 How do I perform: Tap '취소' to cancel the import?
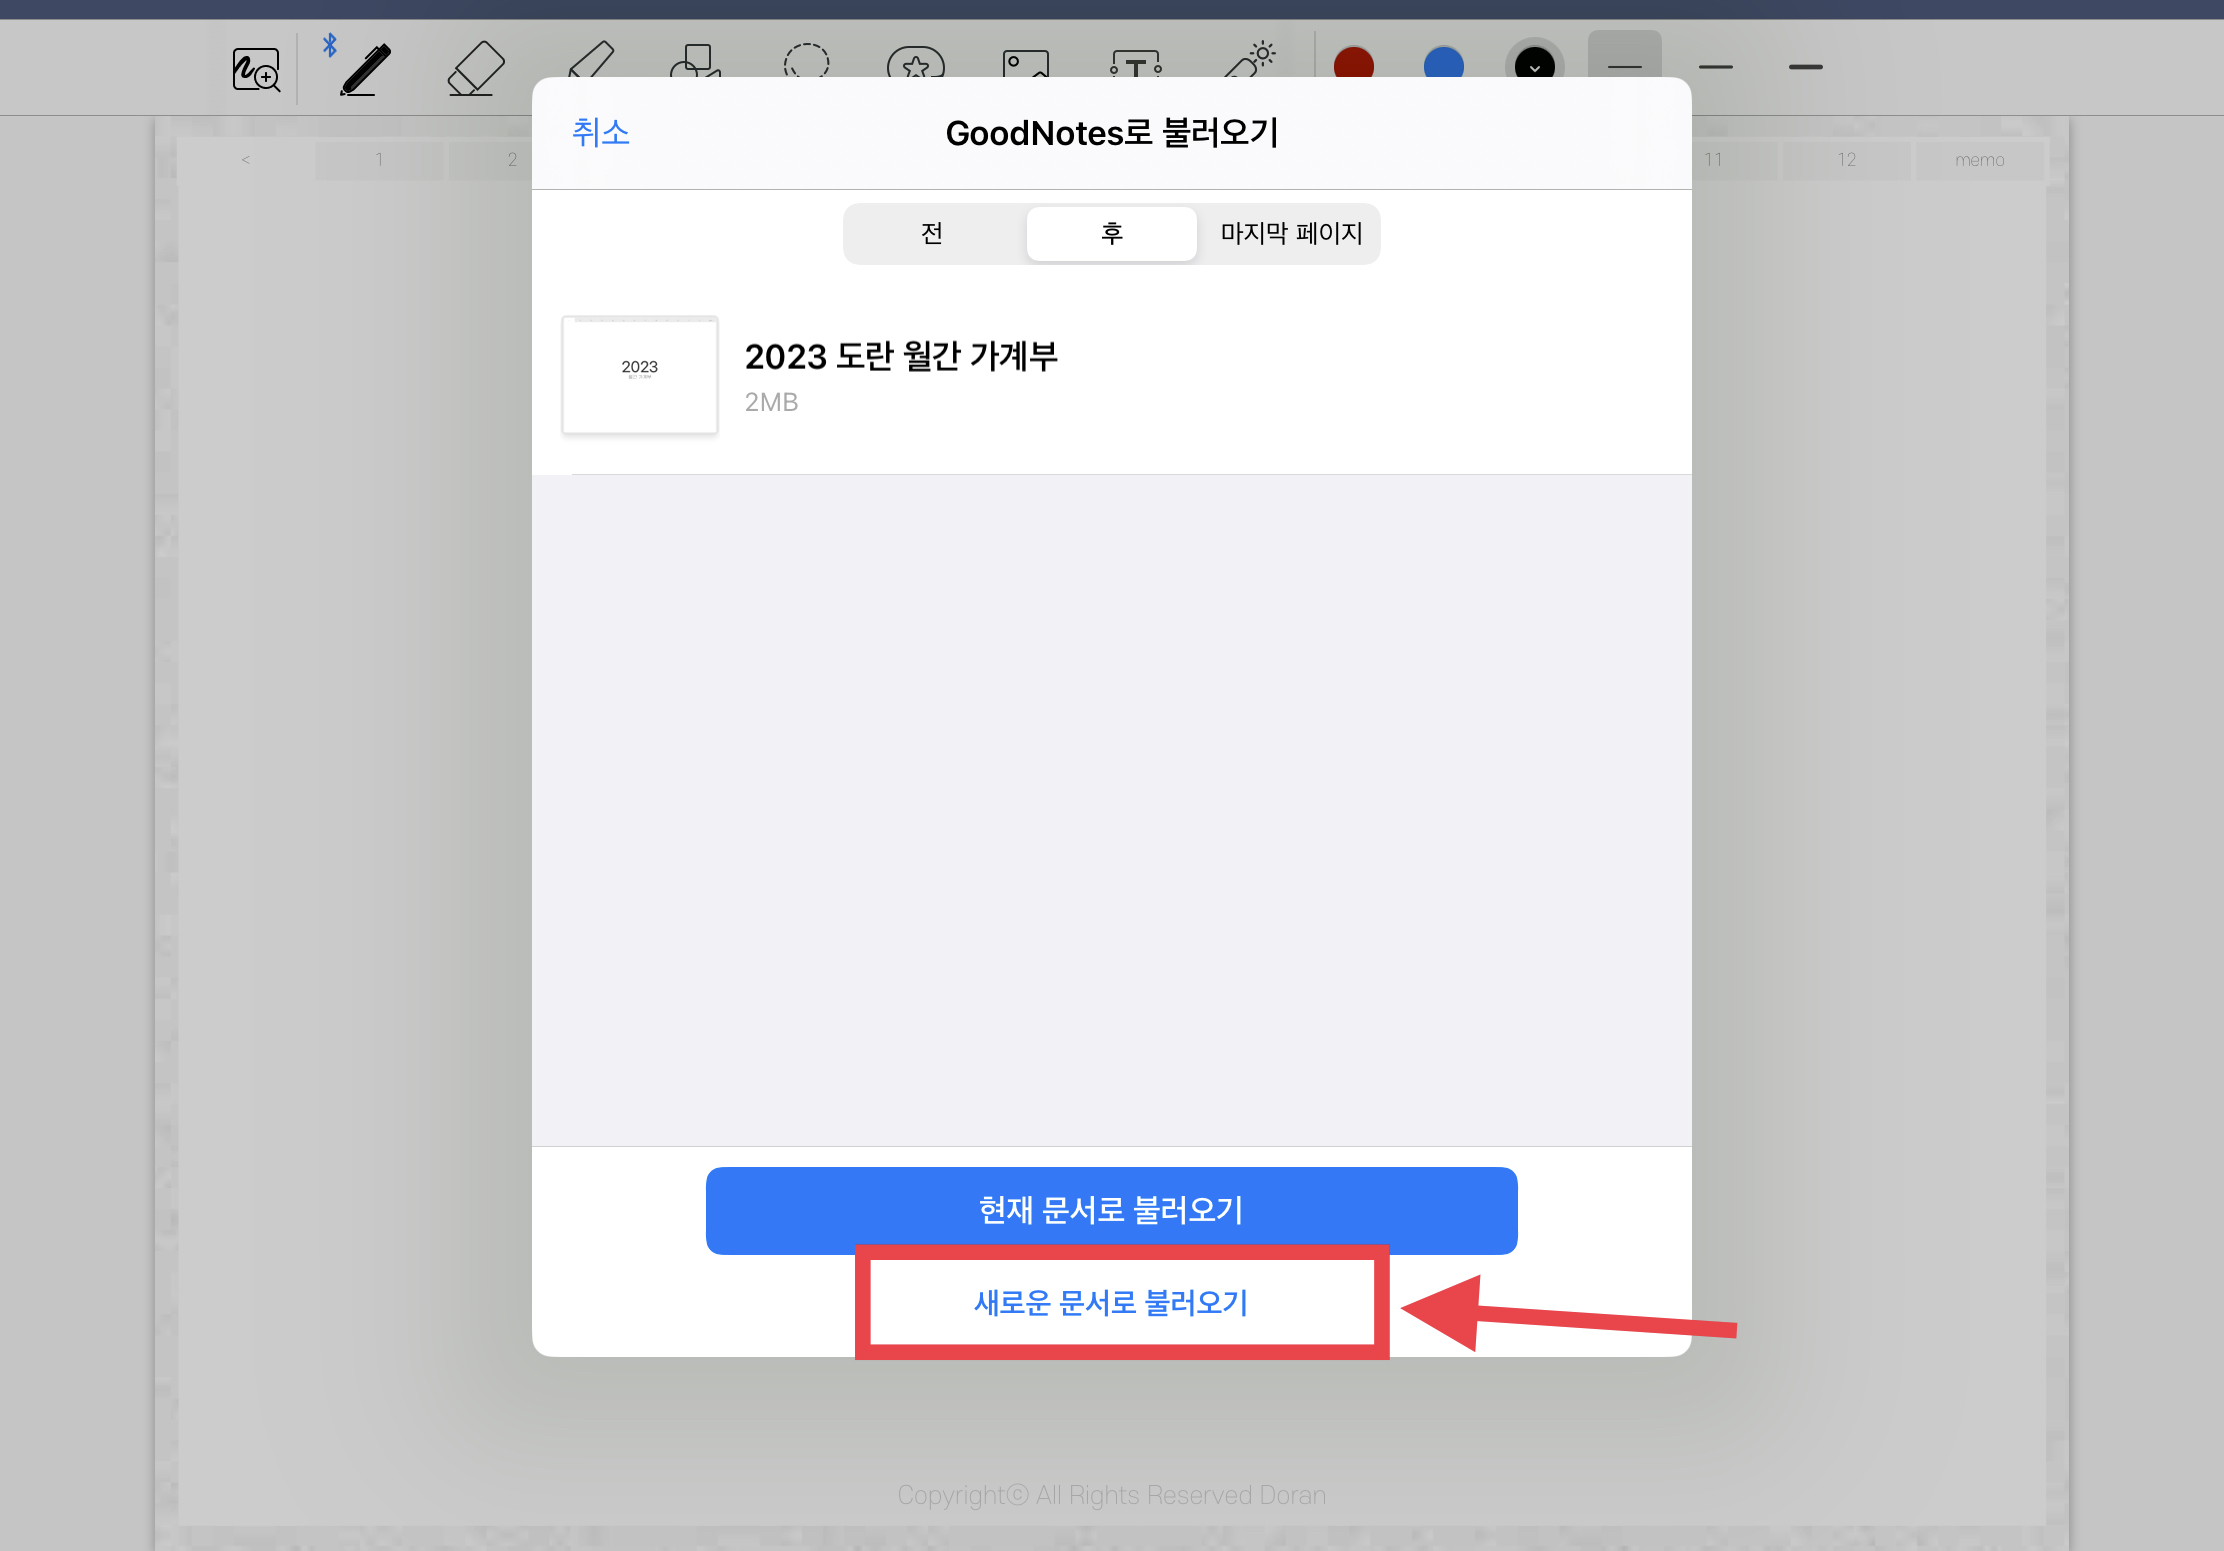click(x=600, y=133)
